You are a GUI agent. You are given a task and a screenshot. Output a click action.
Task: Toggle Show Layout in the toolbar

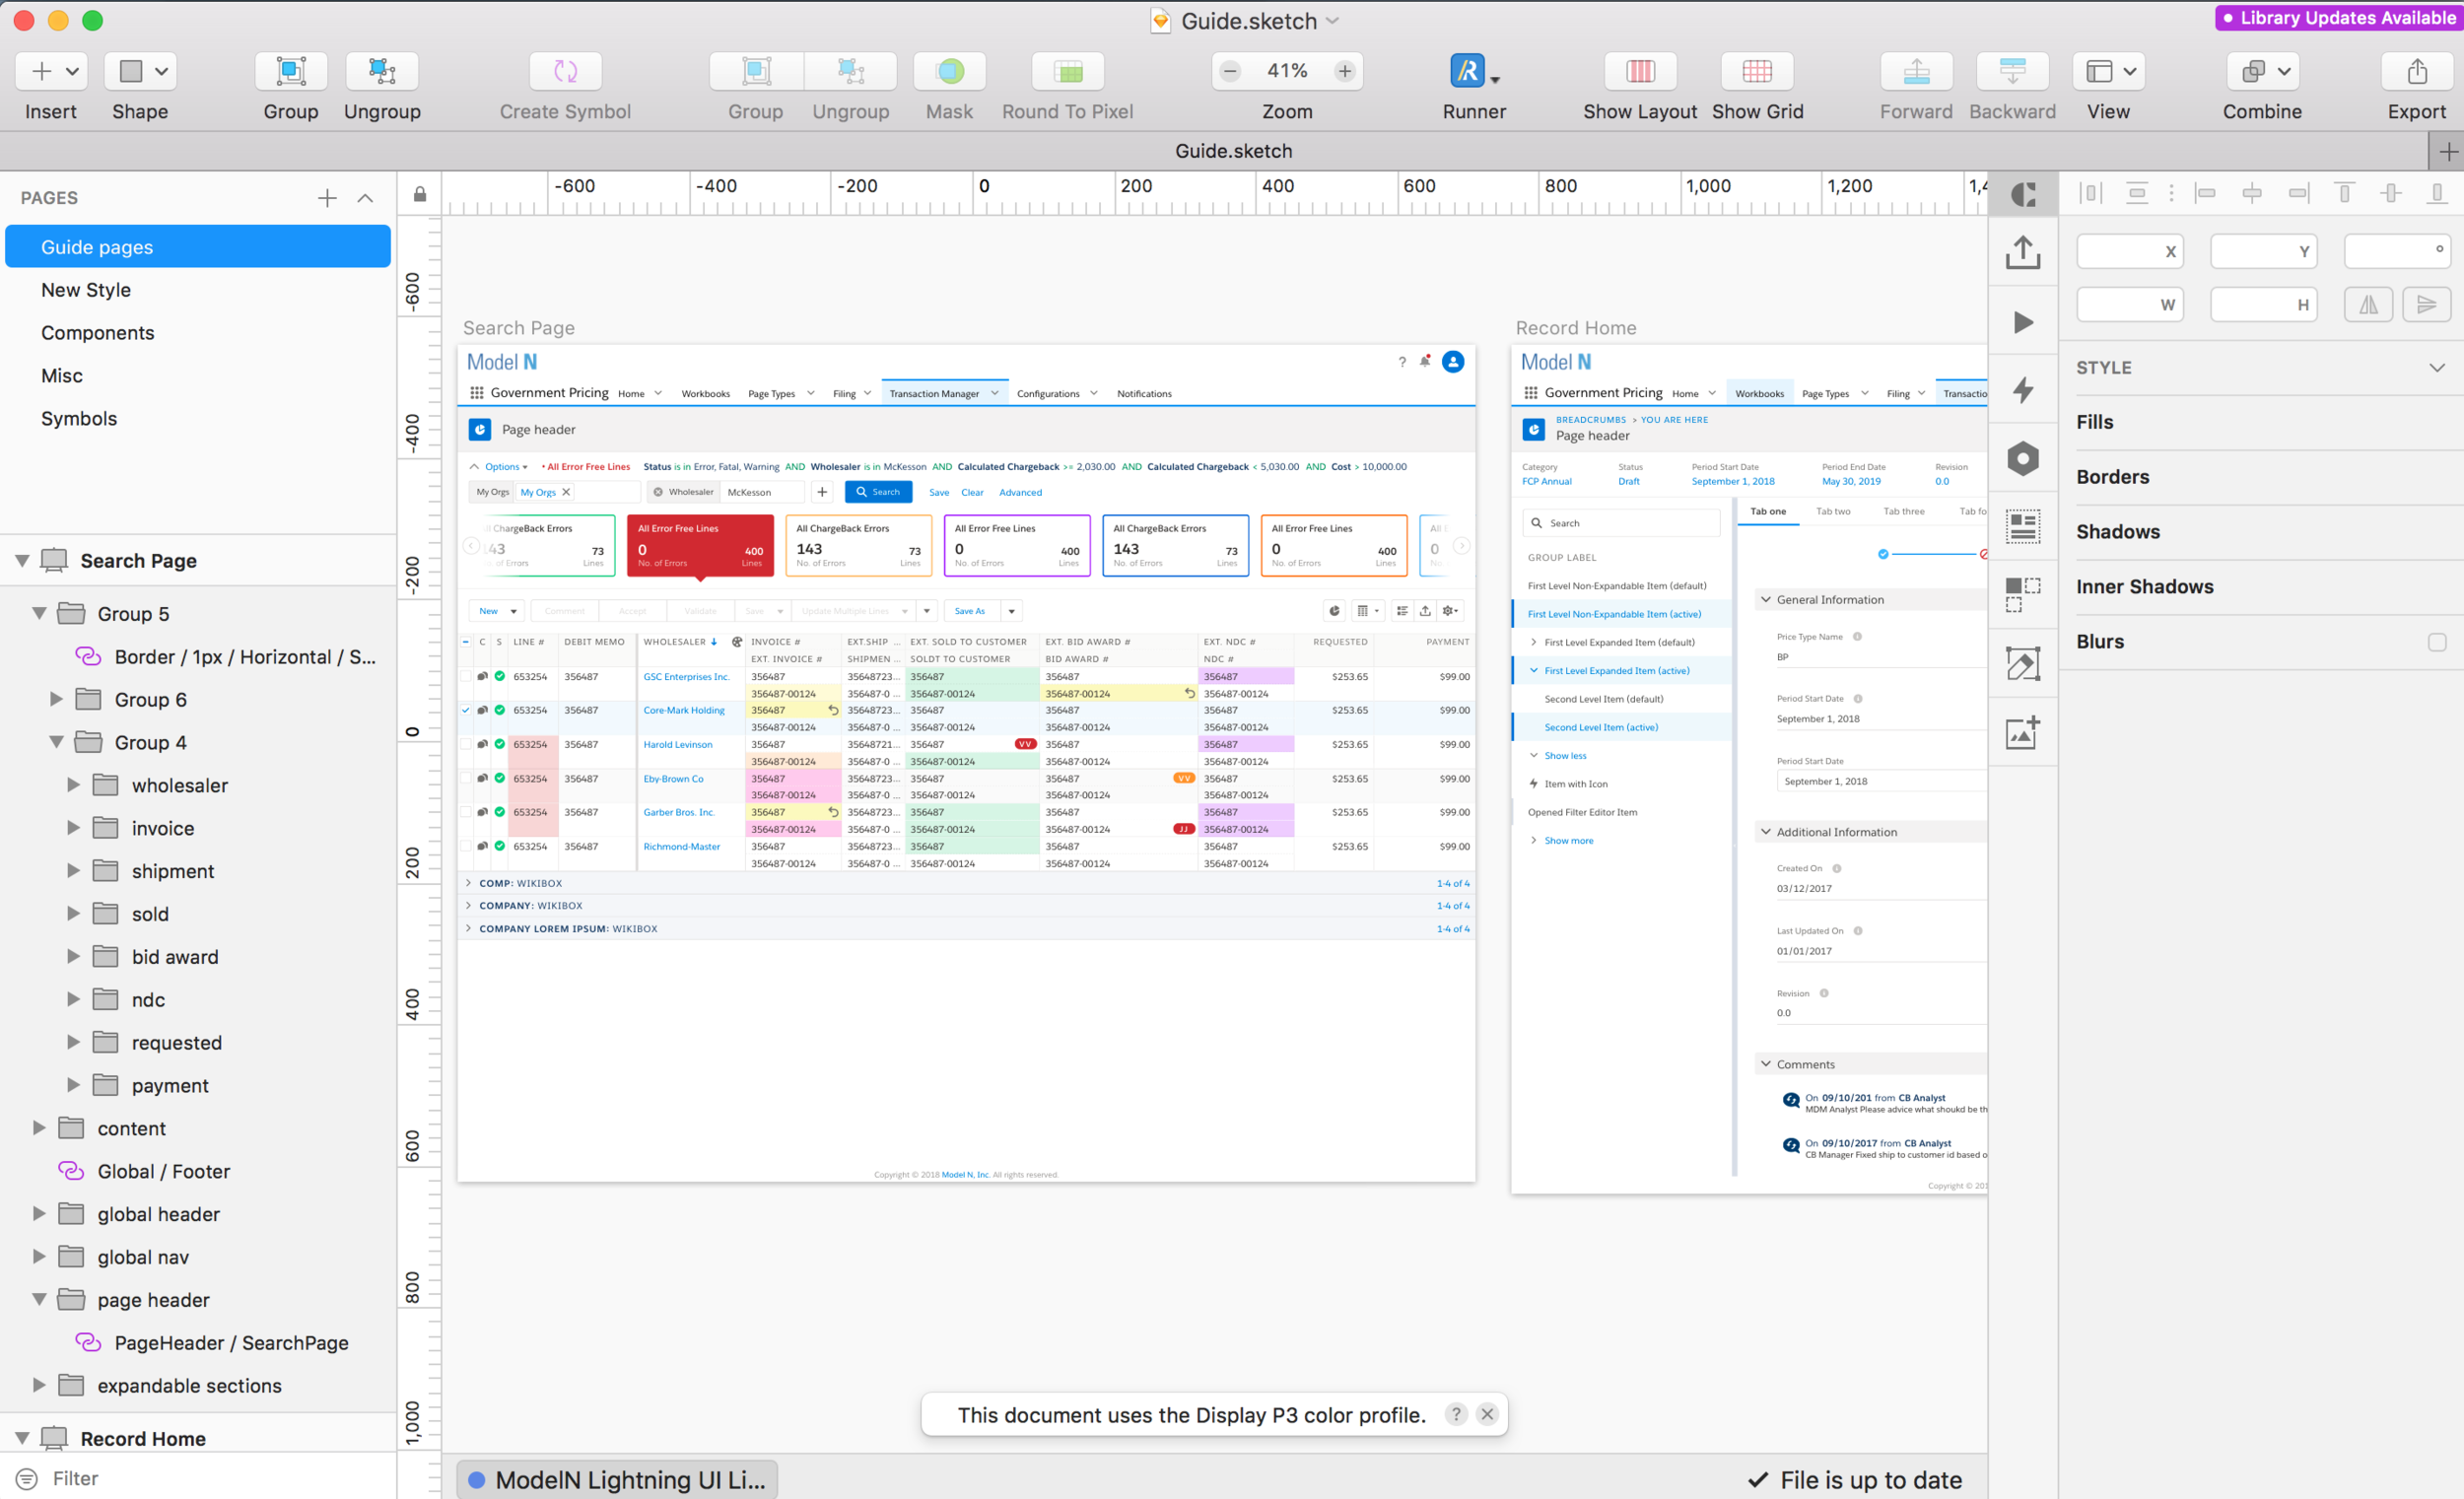[1640, 71]
